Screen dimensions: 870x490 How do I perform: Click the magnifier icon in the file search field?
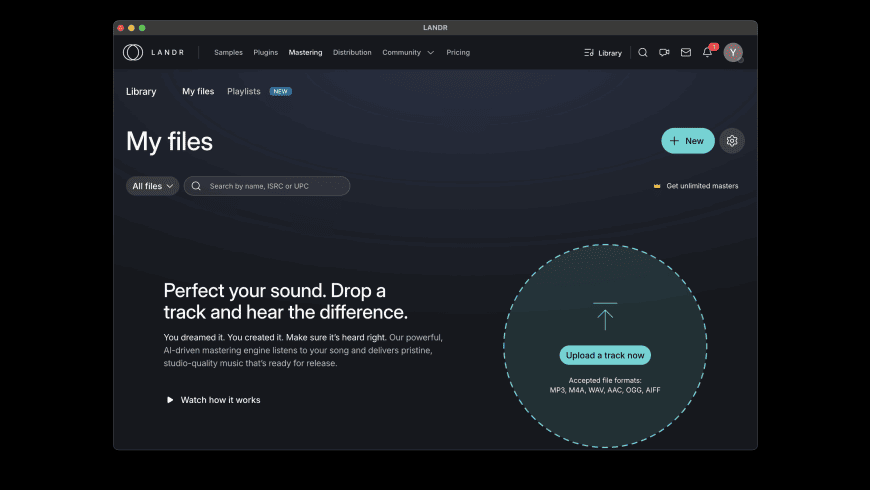(196, 186)
